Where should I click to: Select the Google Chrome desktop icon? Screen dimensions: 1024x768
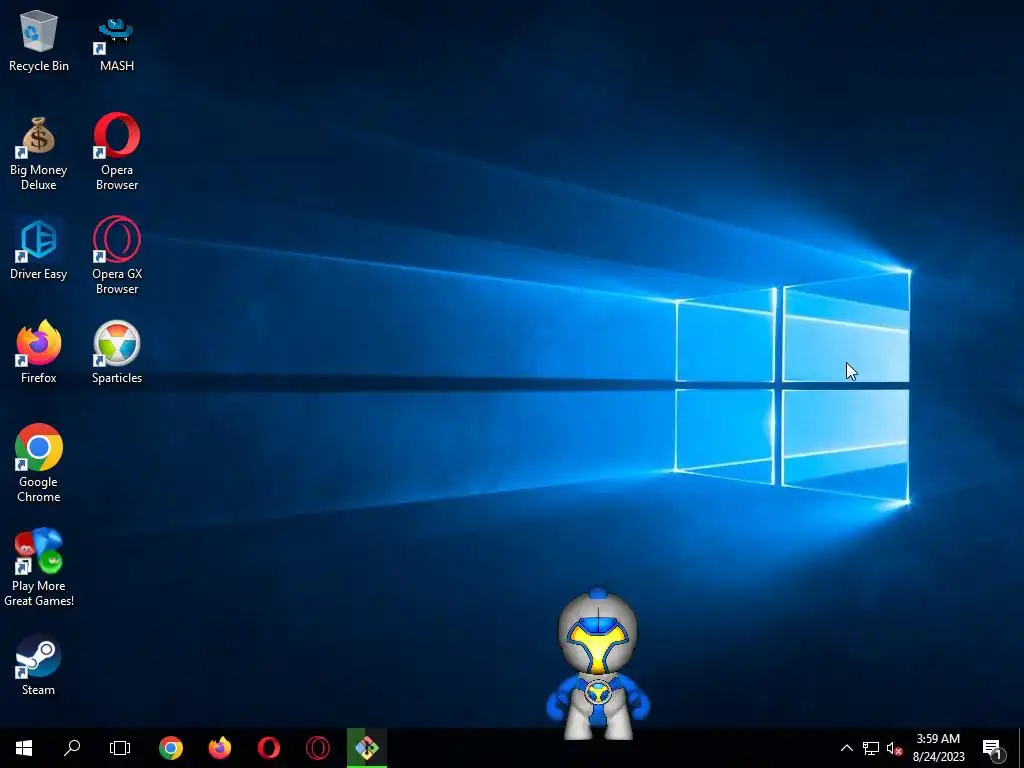coord(39,463)
